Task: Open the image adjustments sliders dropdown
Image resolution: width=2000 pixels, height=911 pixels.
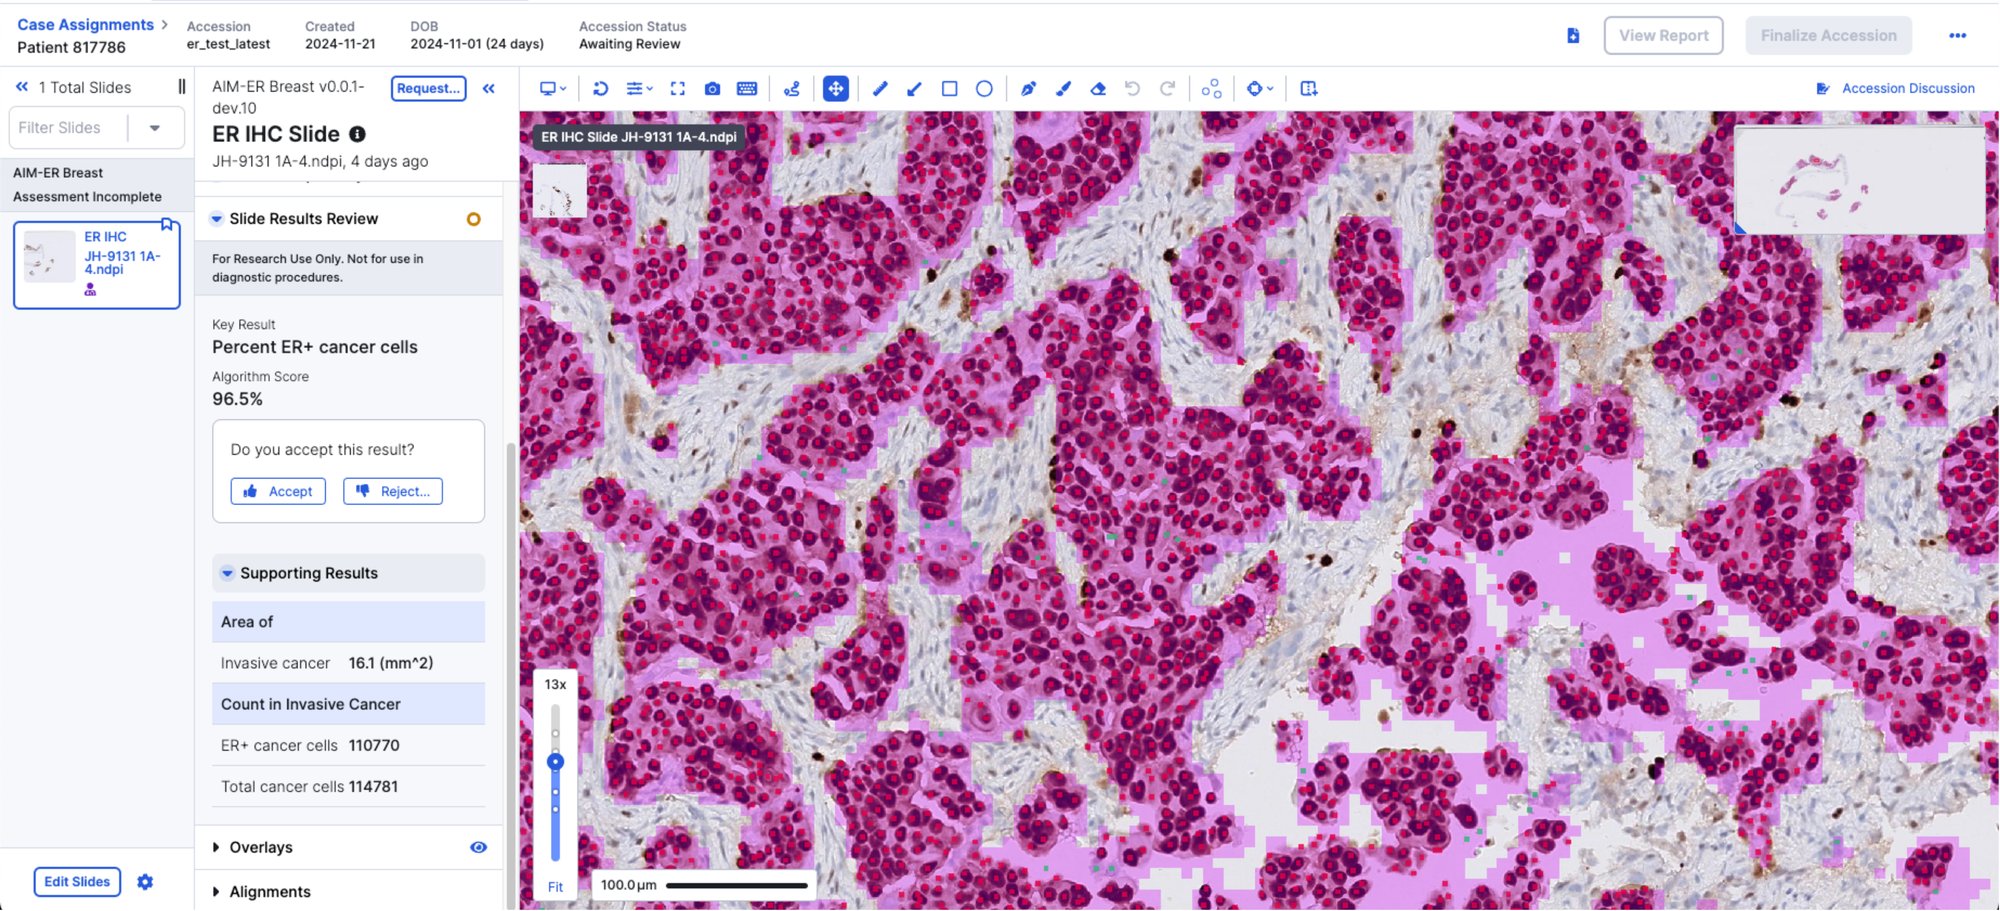Action: (x=639, y=89)
